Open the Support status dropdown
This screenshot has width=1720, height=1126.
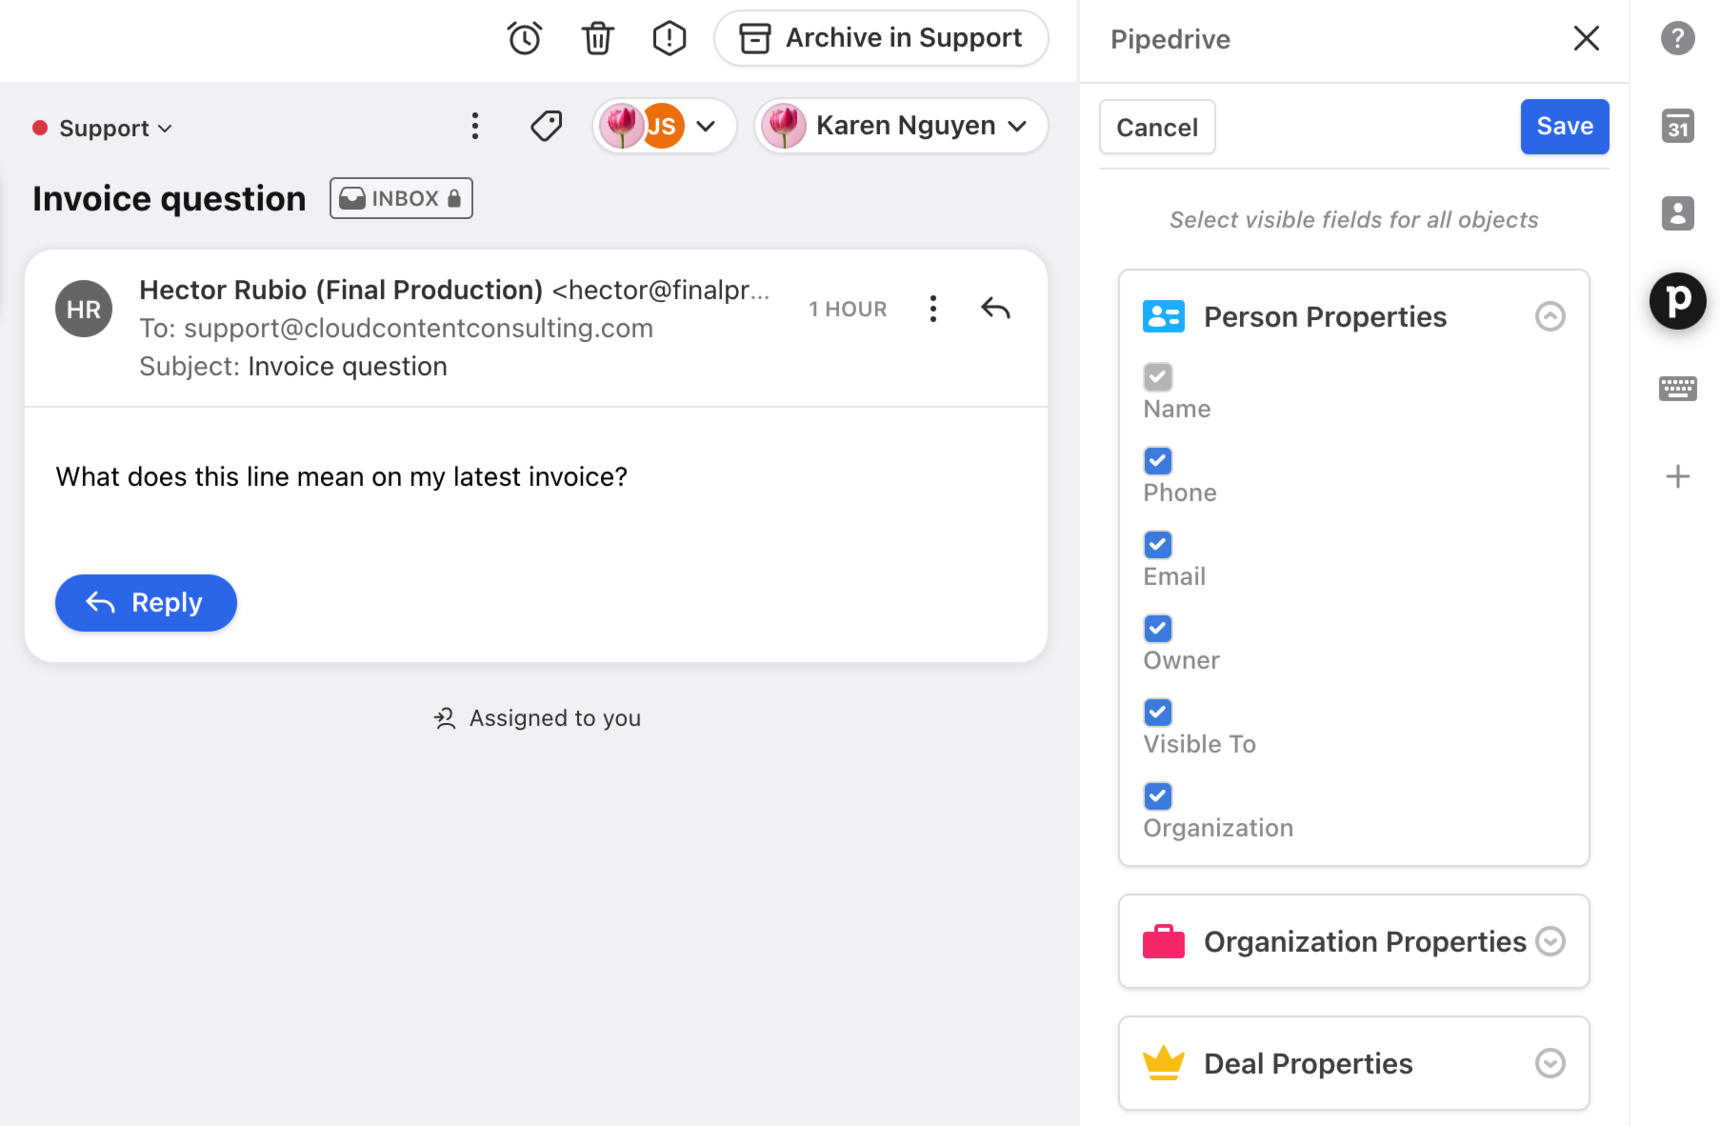103,128
